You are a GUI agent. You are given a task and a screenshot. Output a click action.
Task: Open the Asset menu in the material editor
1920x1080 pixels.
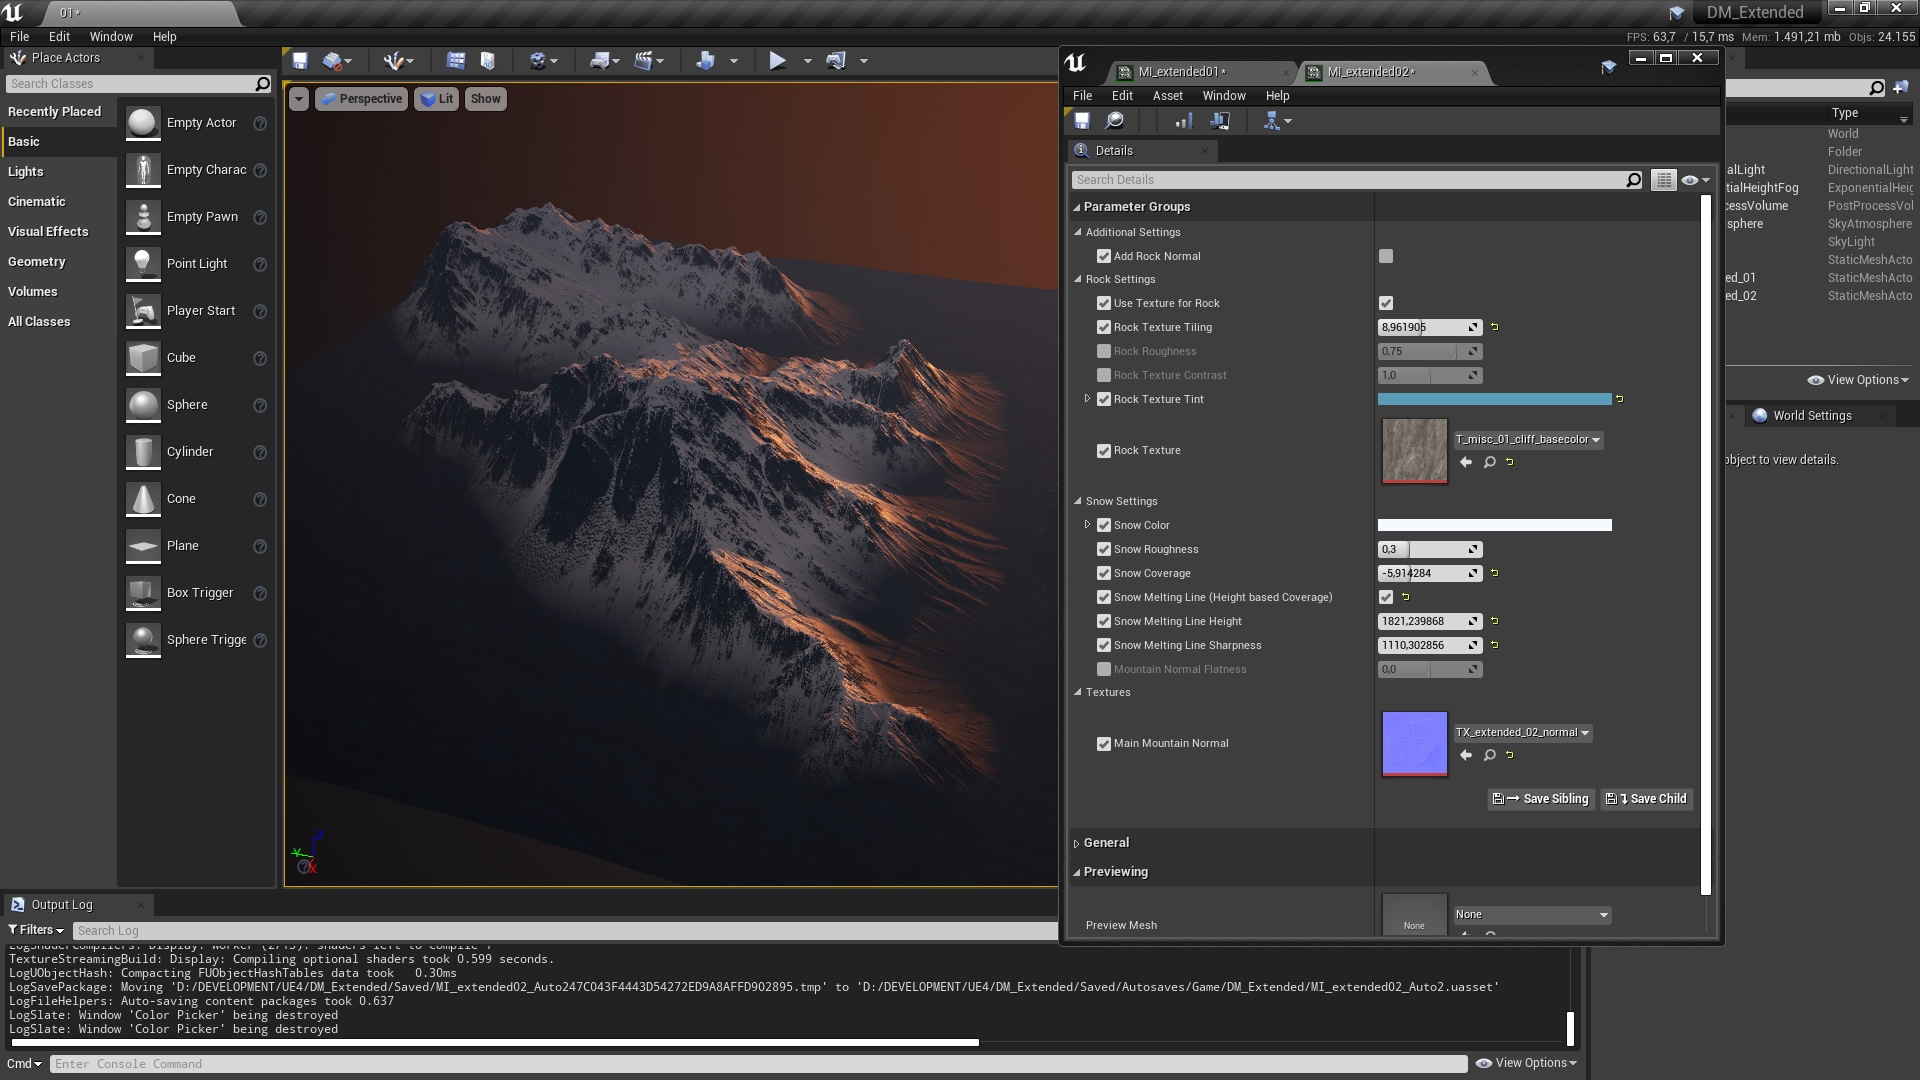click(x=1167, y=96)
